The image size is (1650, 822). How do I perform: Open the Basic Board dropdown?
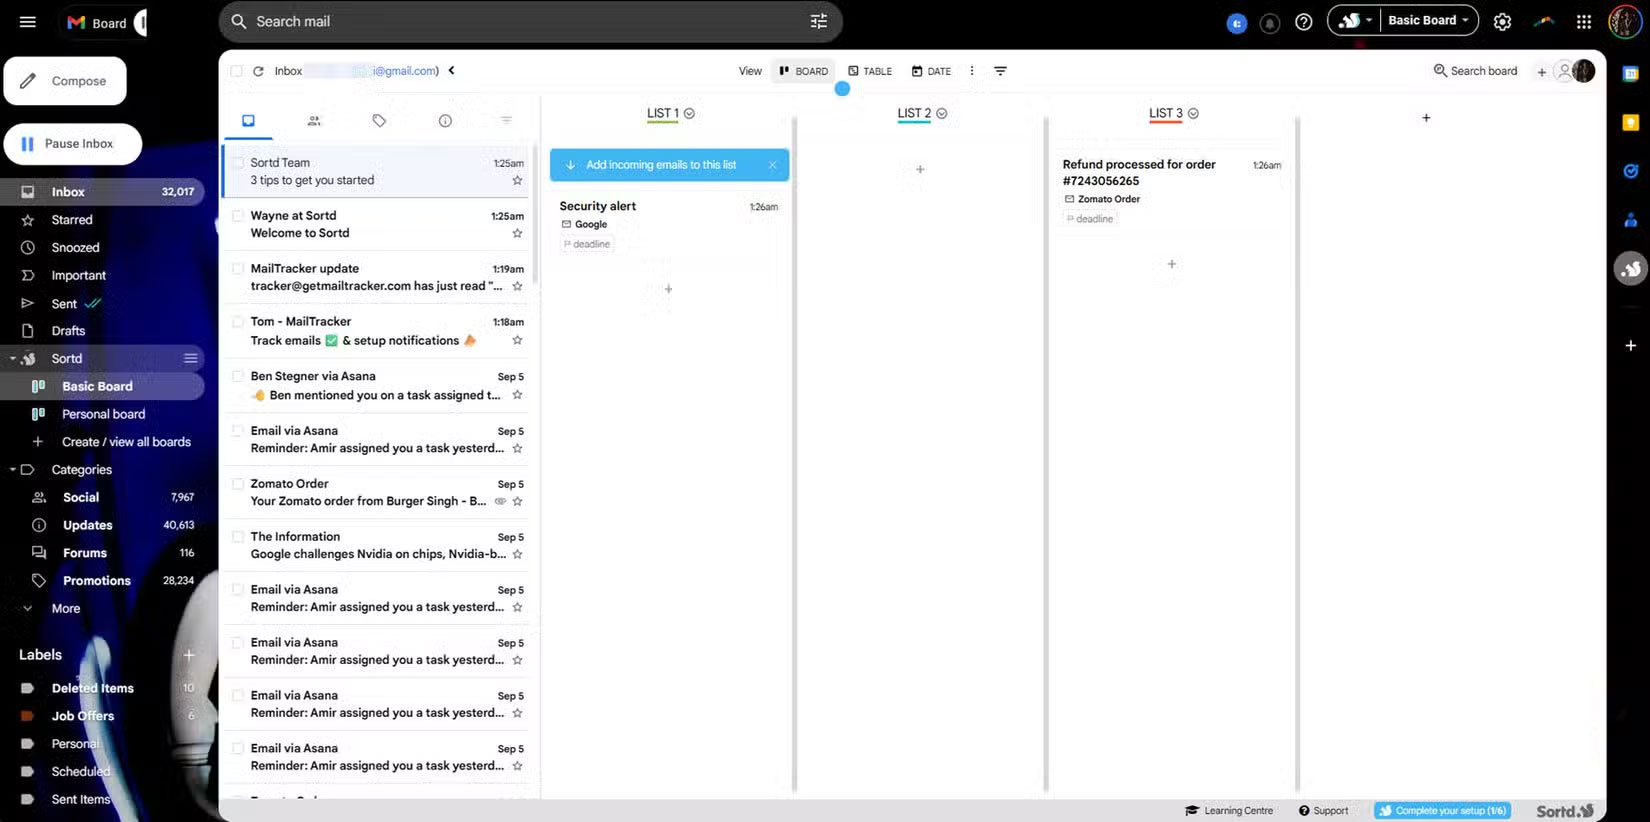[1428, 20]
